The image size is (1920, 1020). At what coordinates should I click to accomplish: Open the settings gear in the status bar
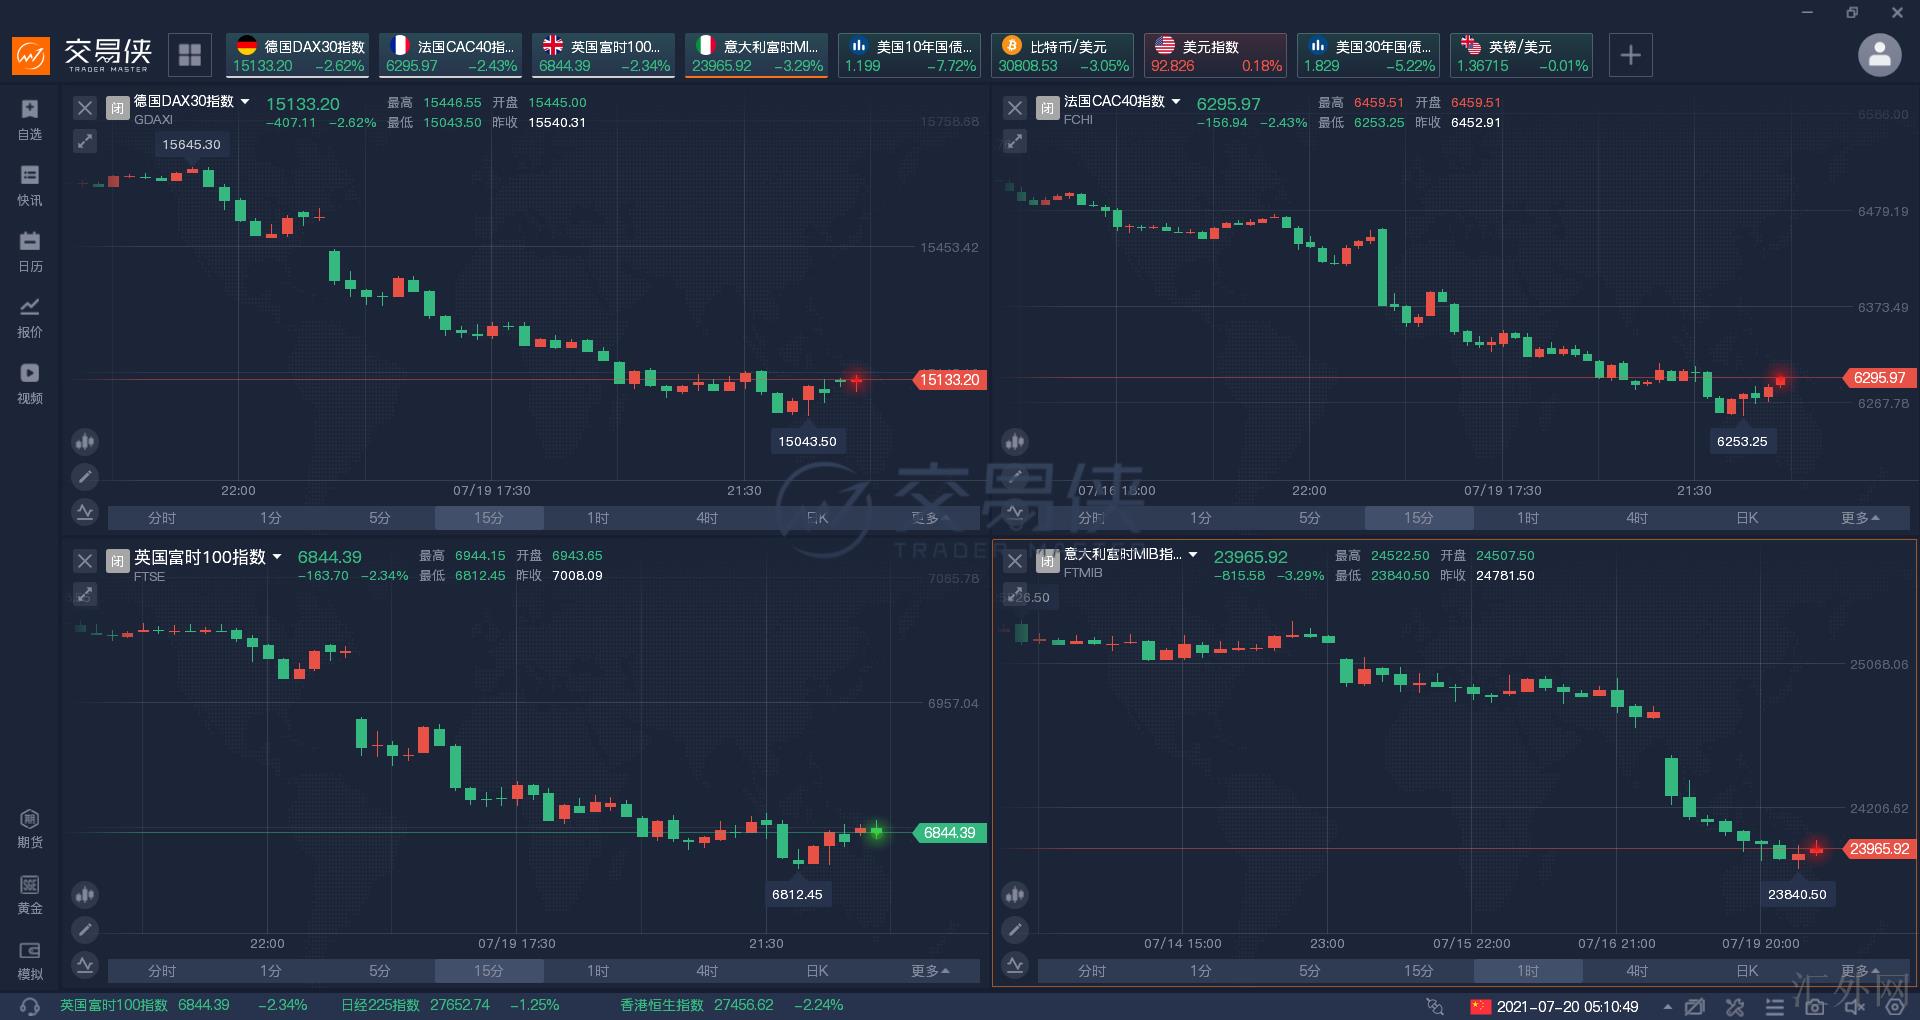(x=1894, y=1006)
